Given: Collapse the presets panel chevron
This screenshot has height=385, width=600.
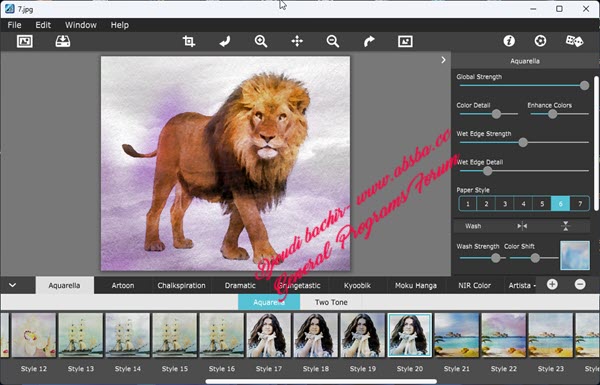Looking at the screenshot, I should pos(13,285).
